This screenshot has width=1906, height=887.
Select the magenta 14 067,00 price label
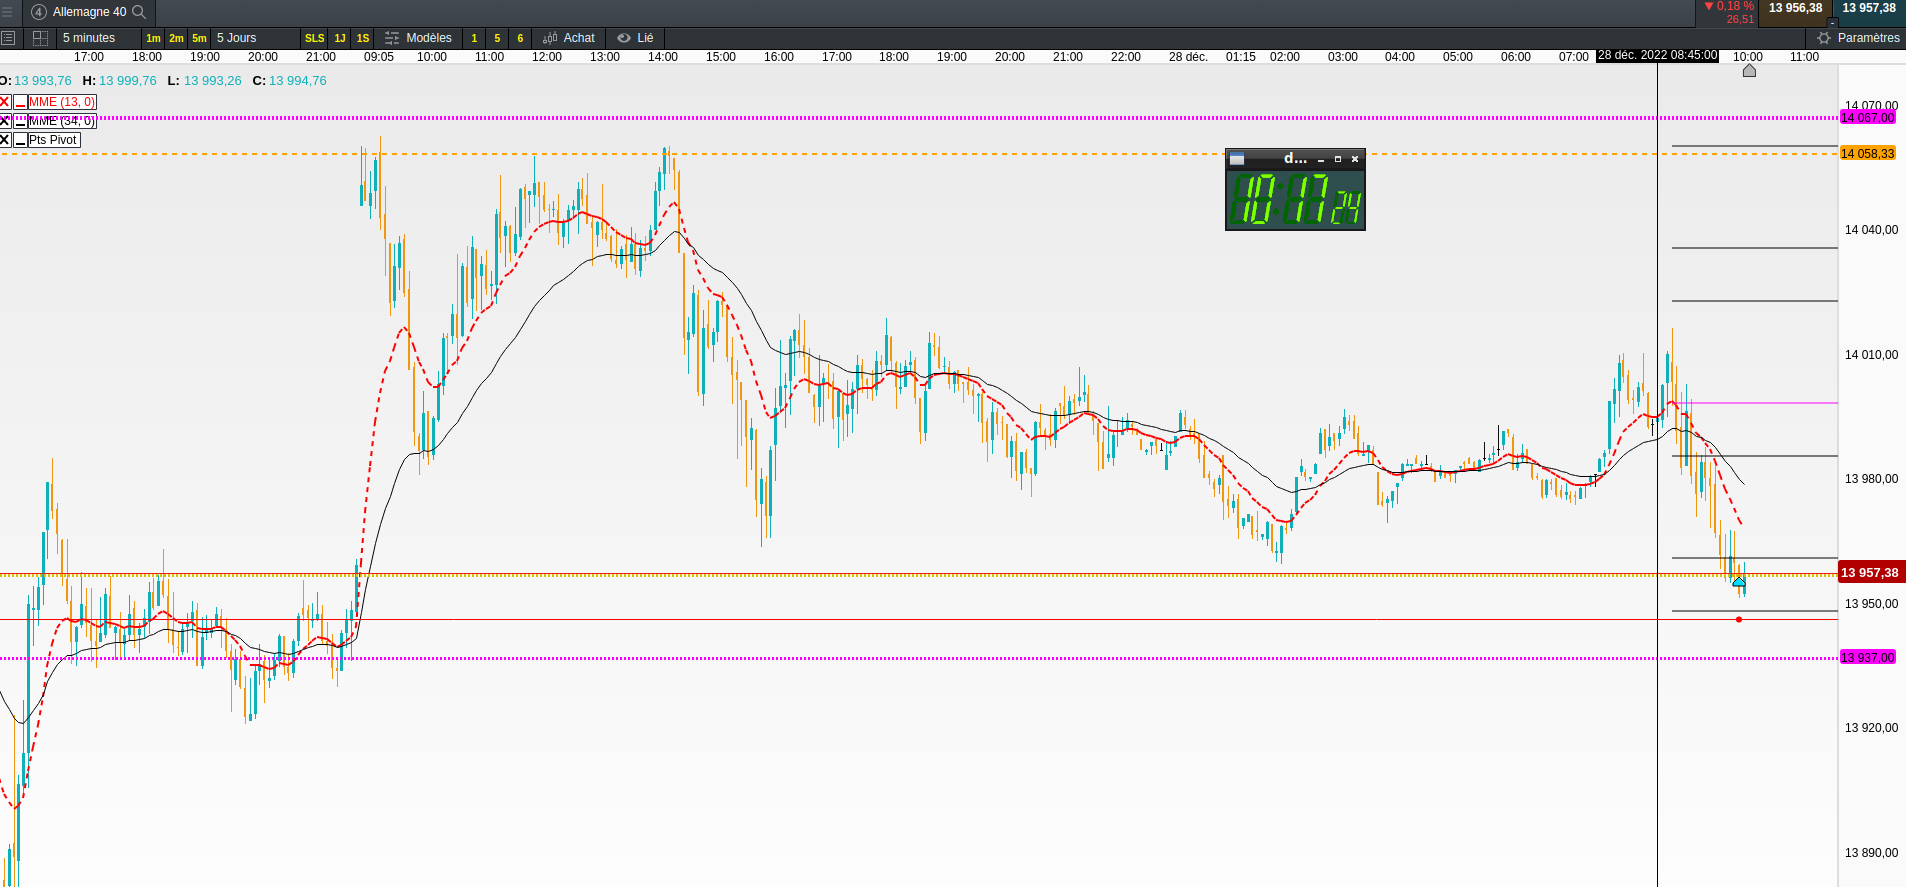pyautogui.click(x=1868, y=118)
